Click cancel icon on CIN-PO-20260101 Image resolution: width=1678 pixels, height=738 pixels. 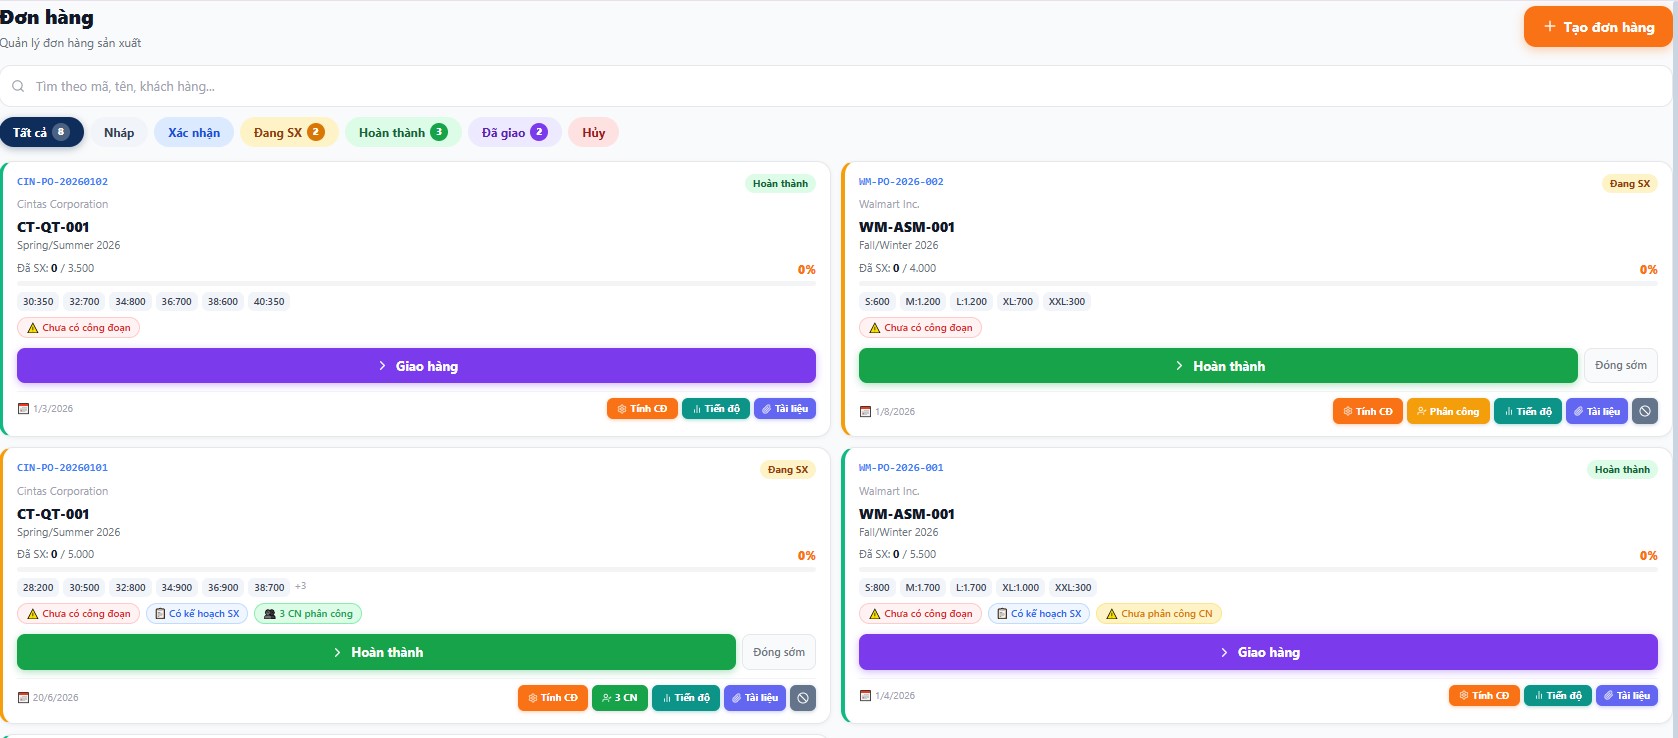point(803,698)
